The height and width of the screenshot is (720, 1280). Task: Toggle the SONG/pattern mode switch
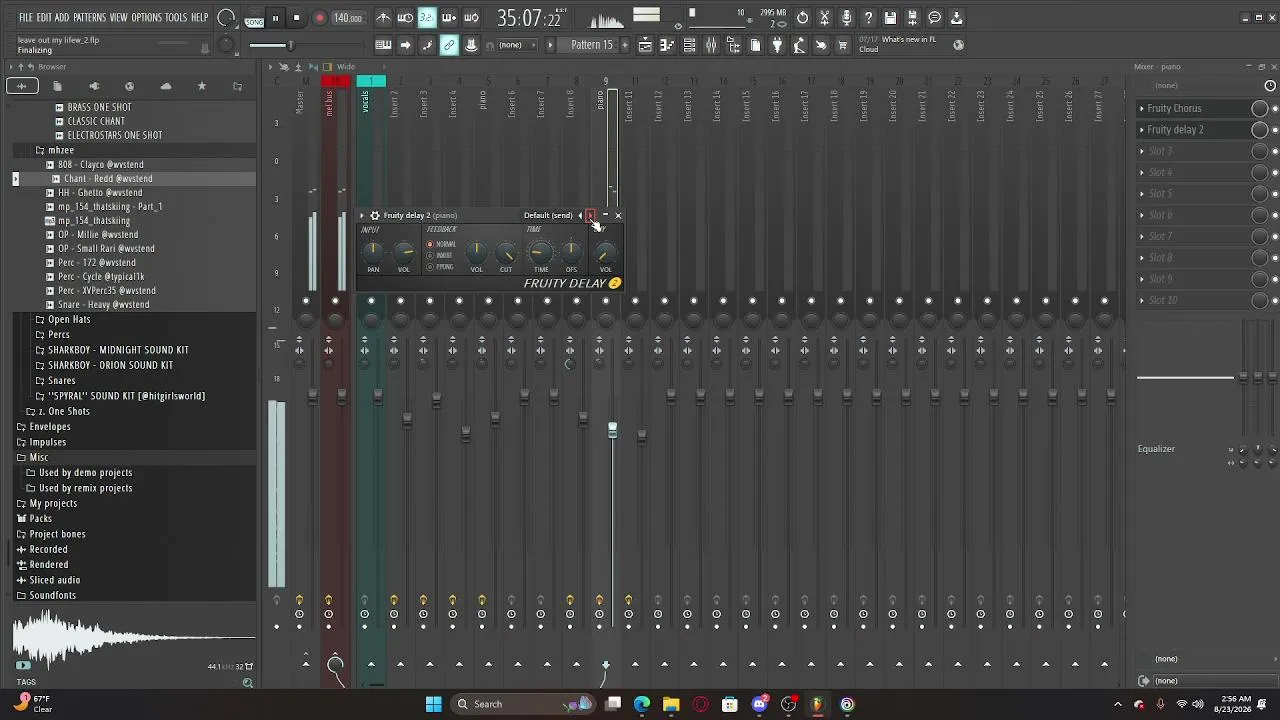tap(254, 18)
